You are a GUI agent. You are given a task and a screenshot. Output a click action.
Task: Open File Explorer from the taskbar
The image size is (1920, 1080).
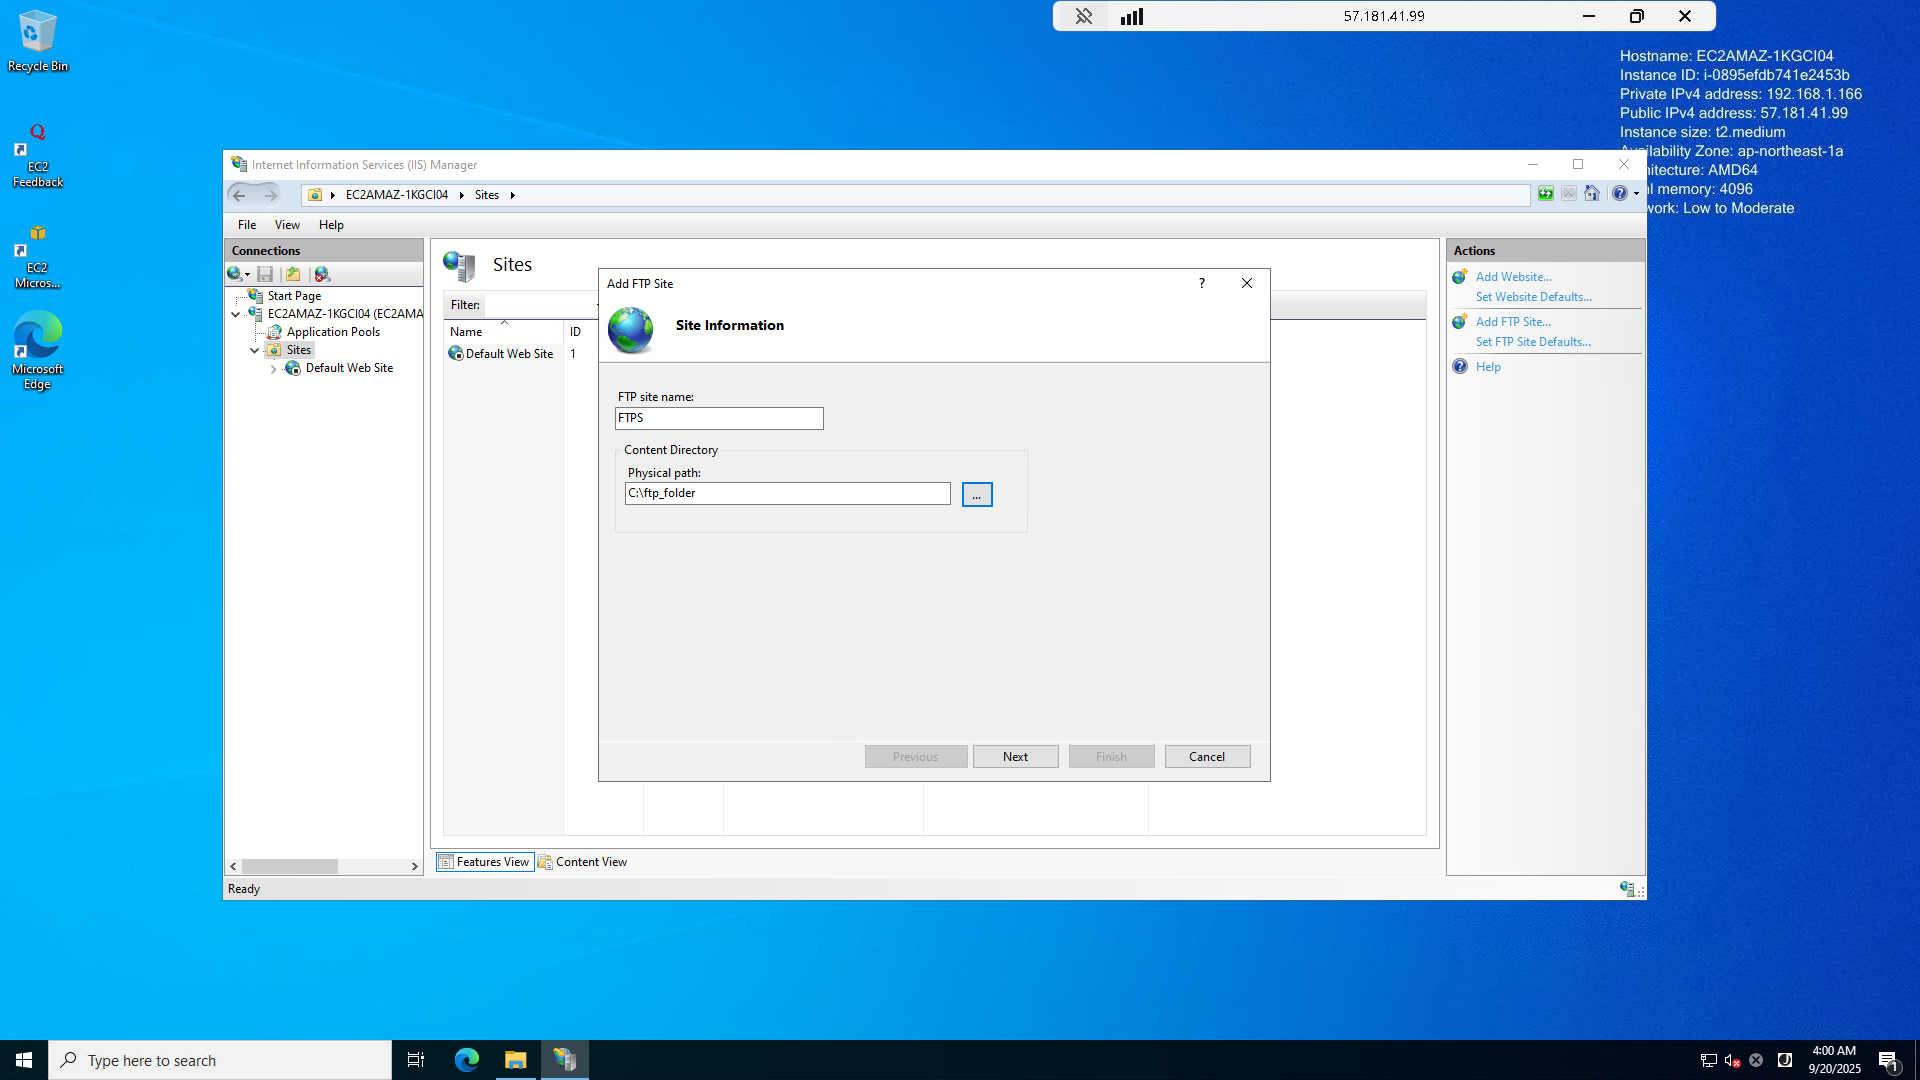(x=515, y=1060)
